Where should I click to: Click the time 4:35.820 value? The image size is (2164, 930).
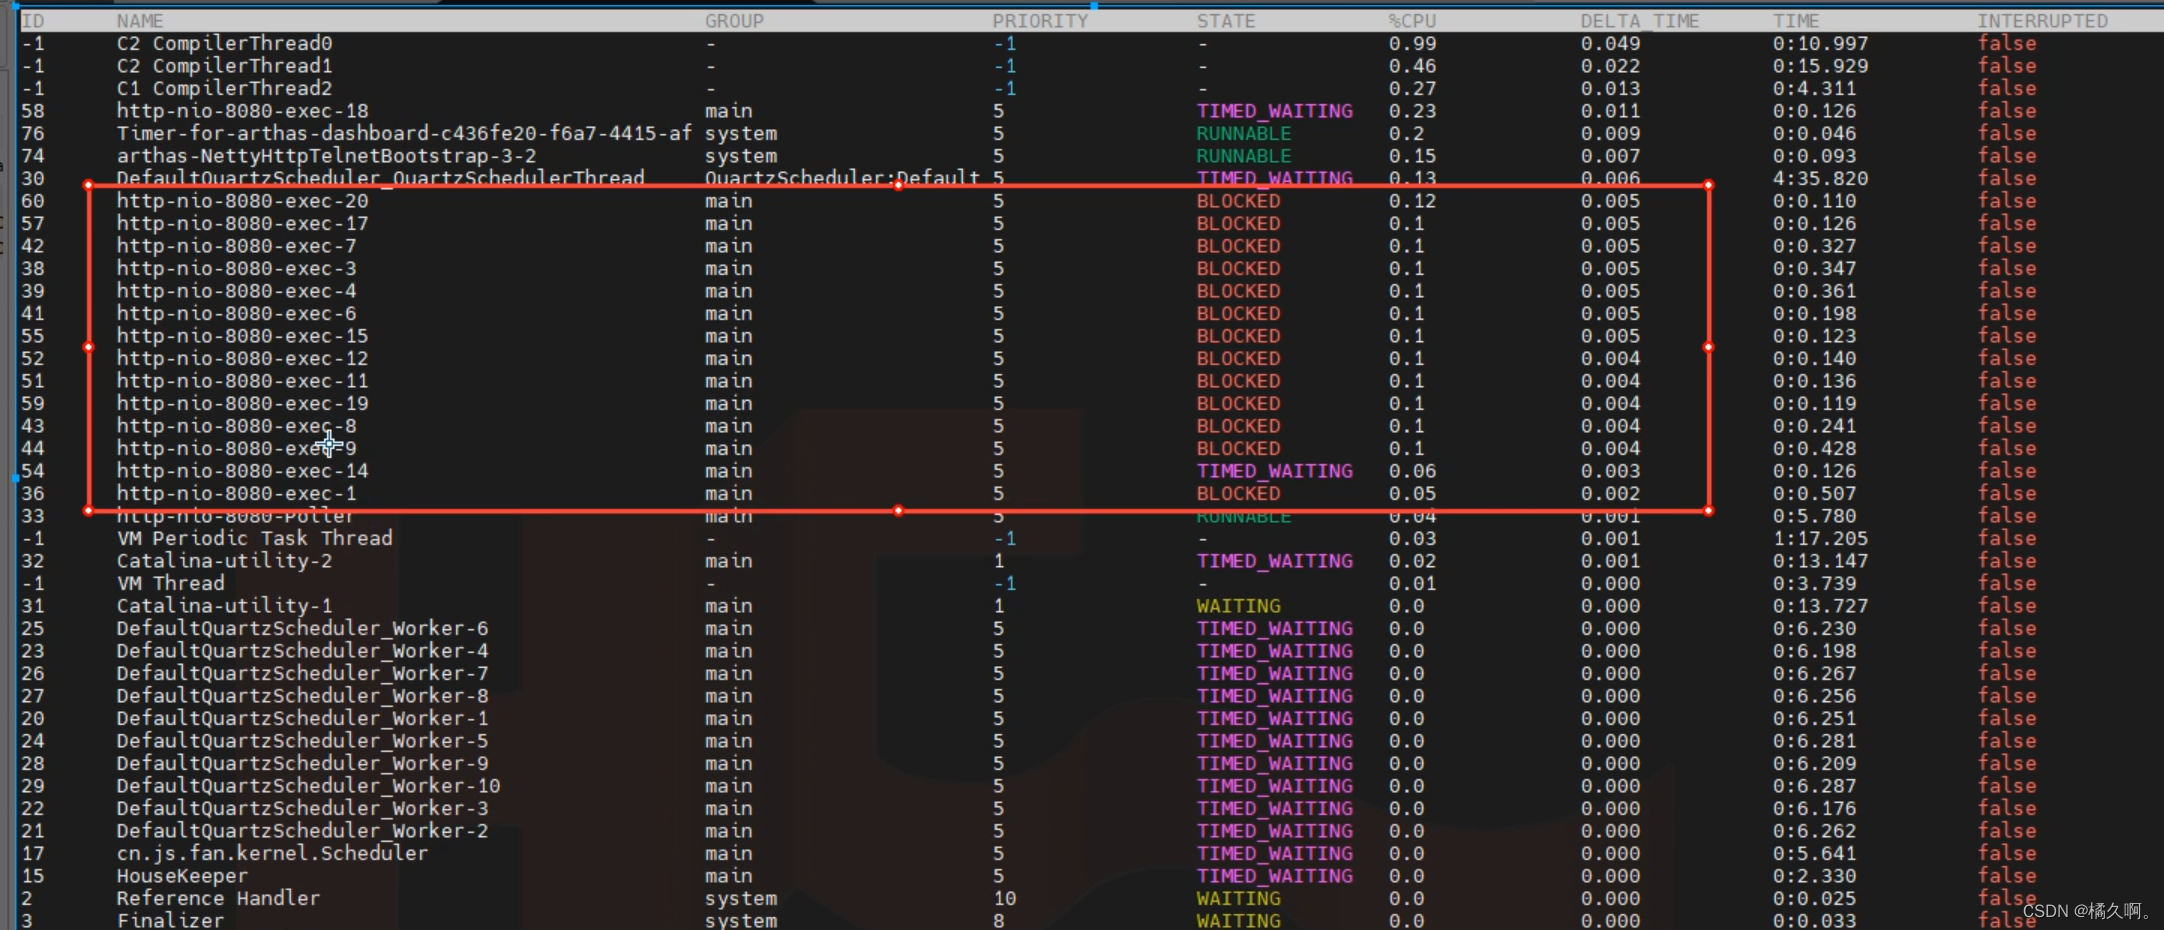[x=1820, y=179]
